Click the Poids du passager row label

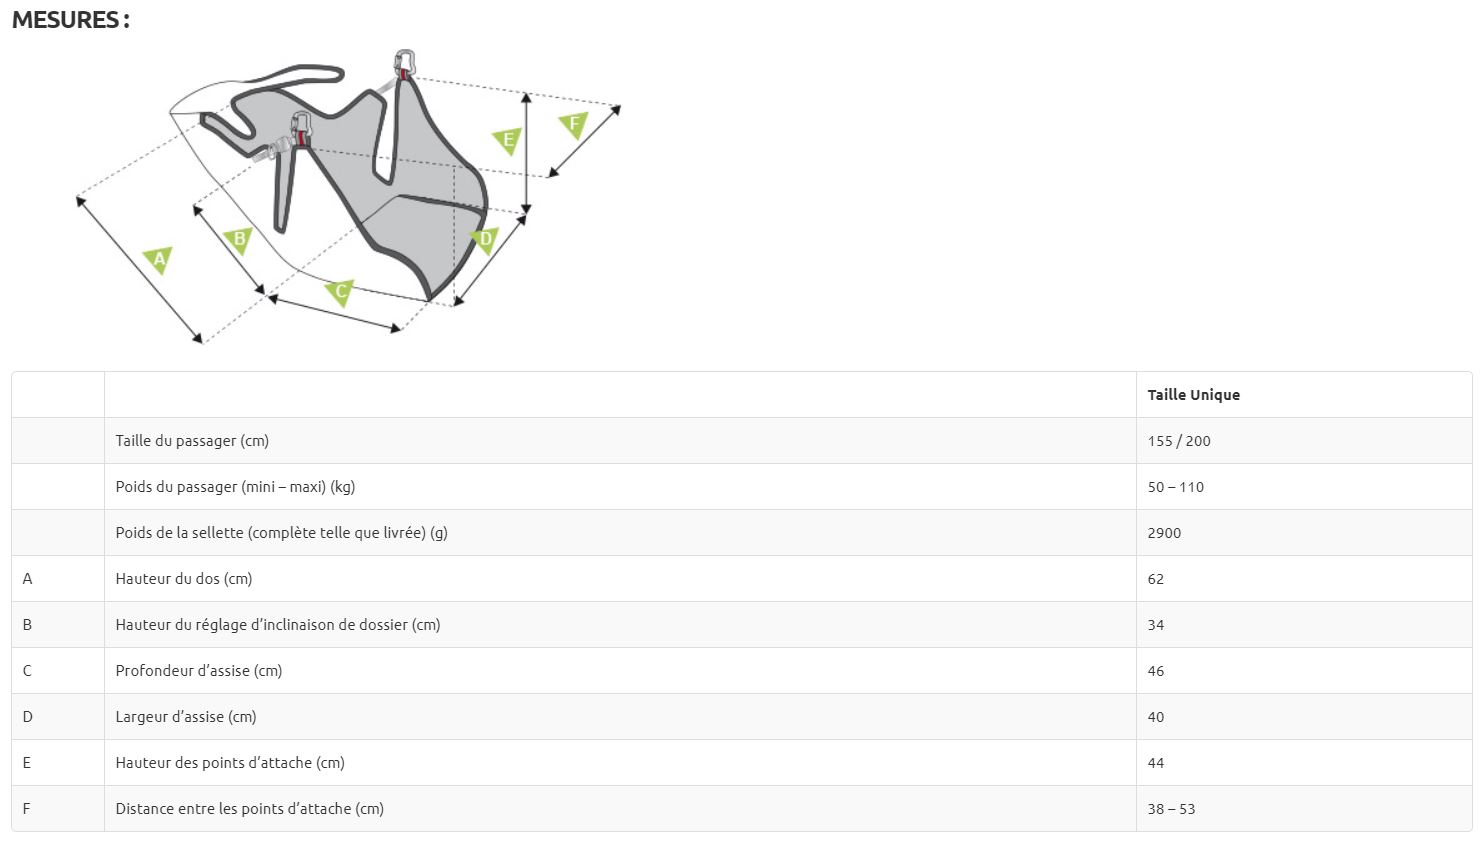pos(235,487)
